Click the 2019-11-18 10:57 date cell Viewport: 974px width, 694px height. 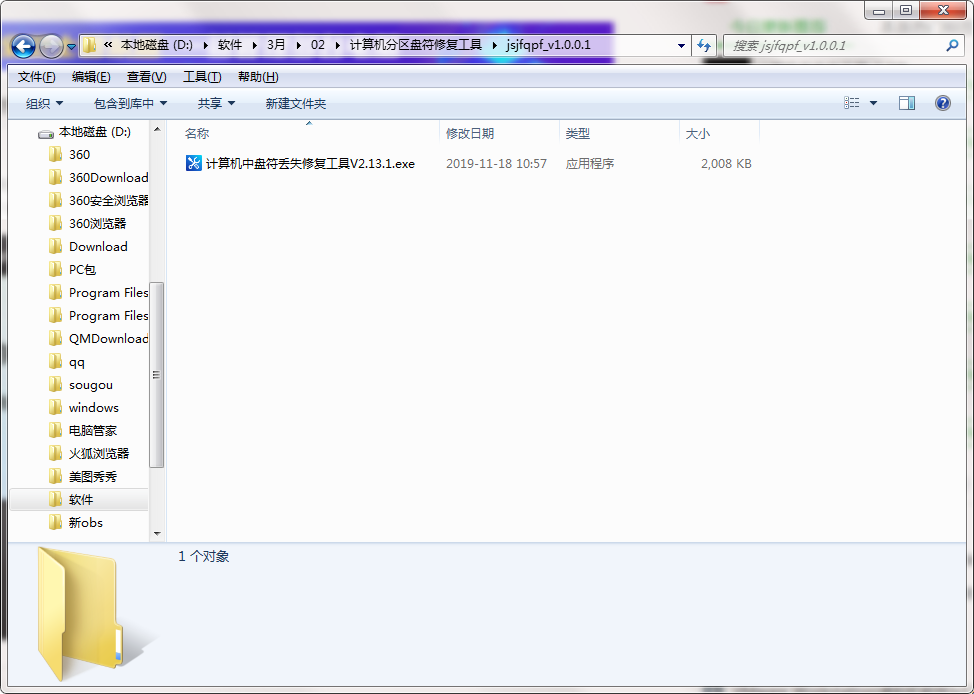(496, 163)
